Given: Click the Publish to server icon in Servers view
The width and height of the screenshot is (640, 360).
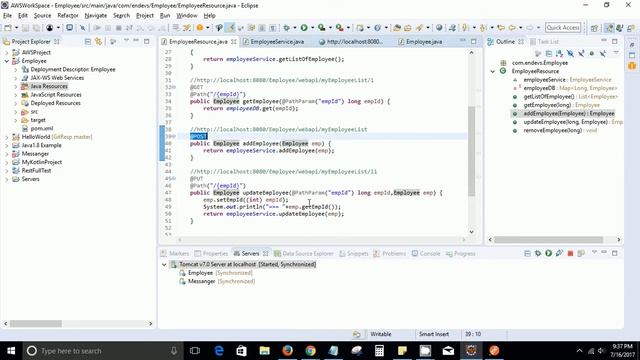Looking at the screenshot, I should 581,253.
